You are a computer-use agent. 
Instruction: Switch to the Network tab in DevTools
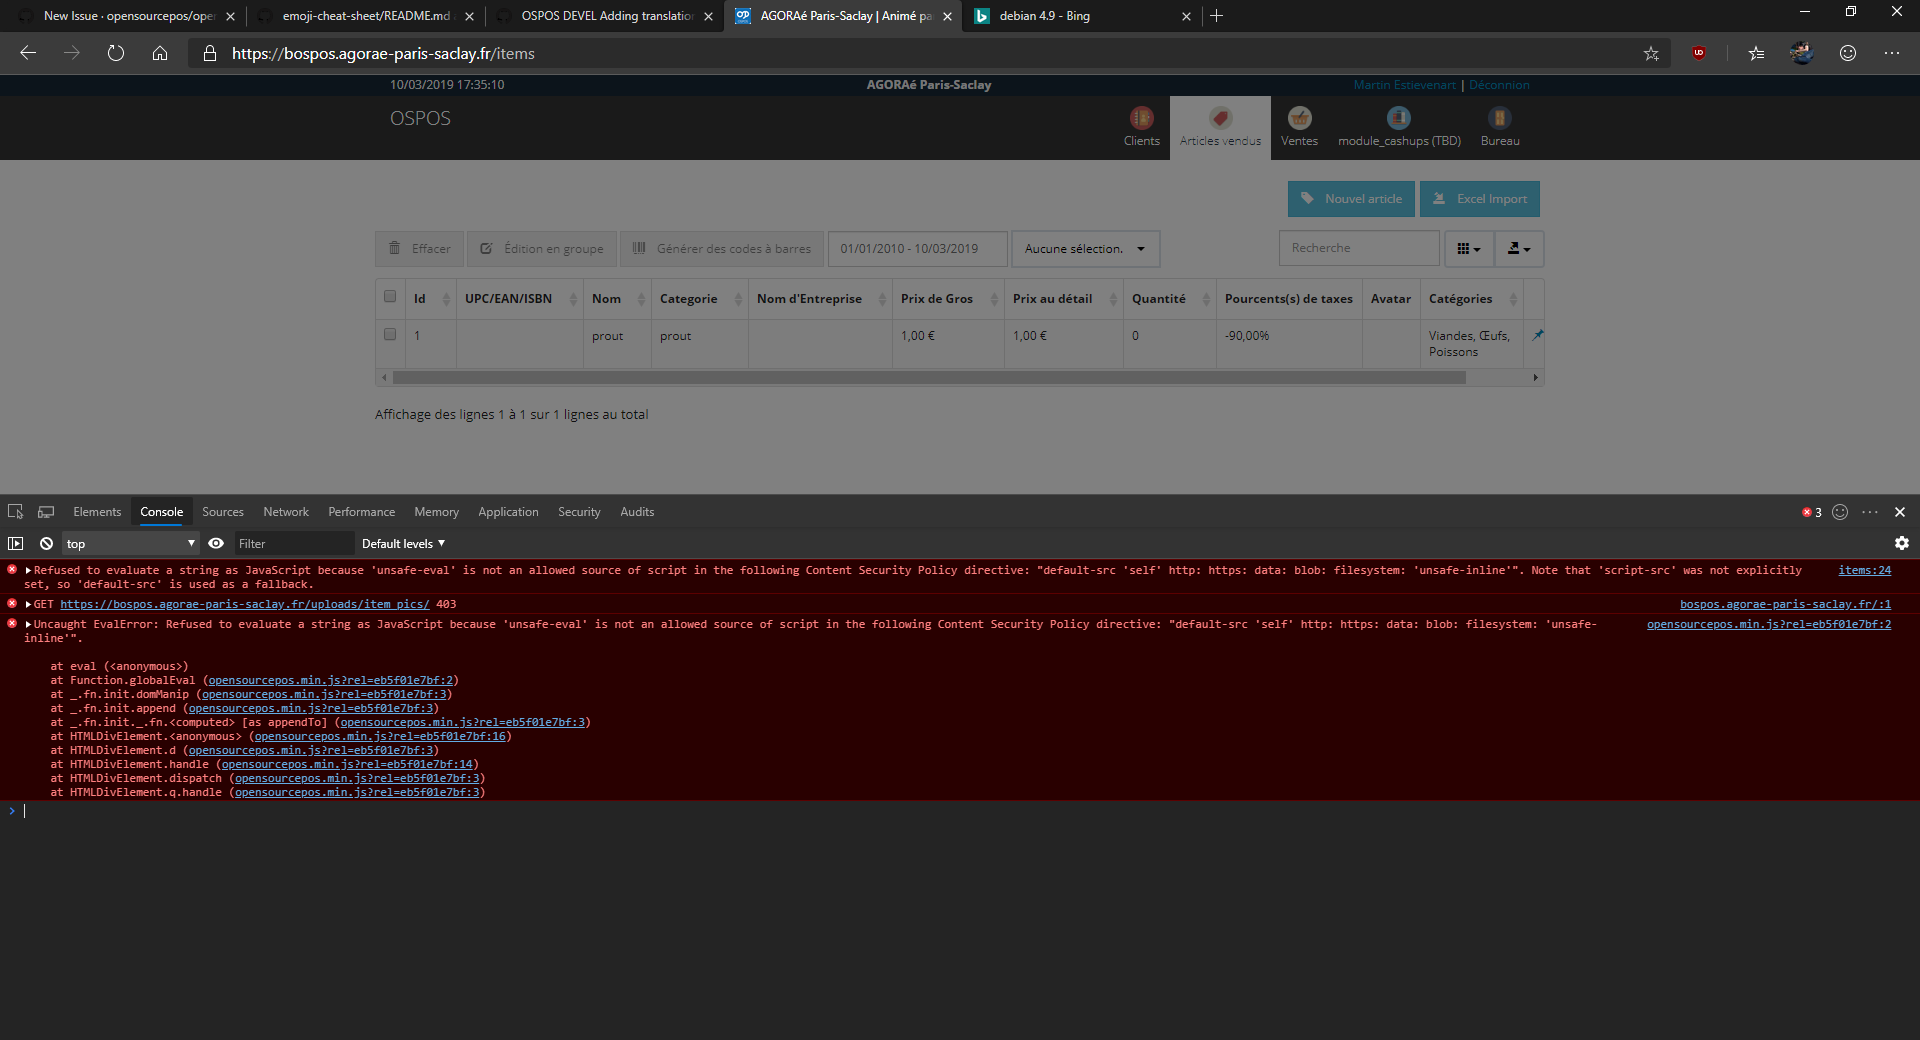285,511
